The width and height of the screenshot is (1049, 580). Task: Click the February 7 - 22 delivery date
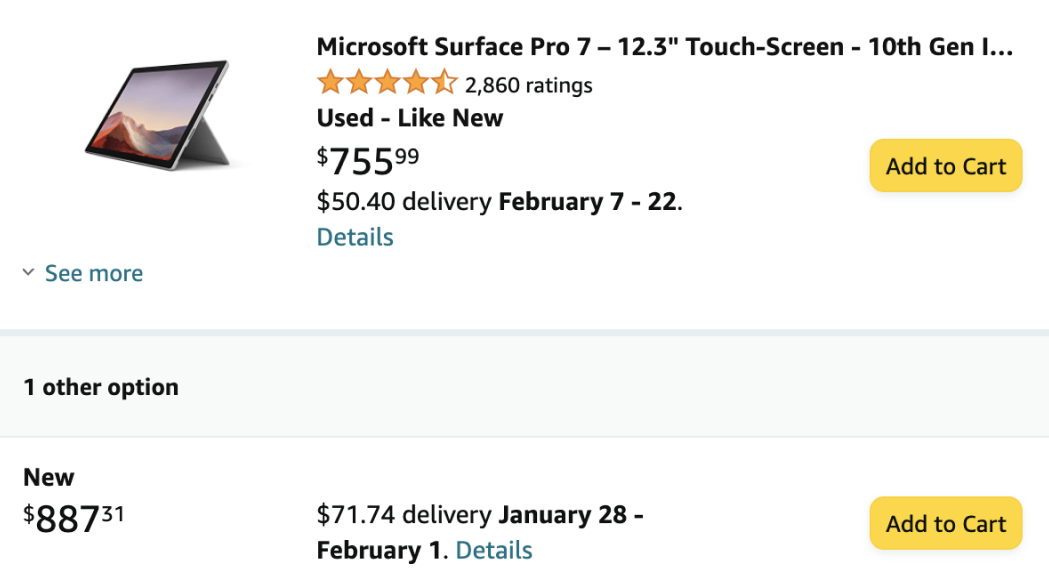(588, 201)
